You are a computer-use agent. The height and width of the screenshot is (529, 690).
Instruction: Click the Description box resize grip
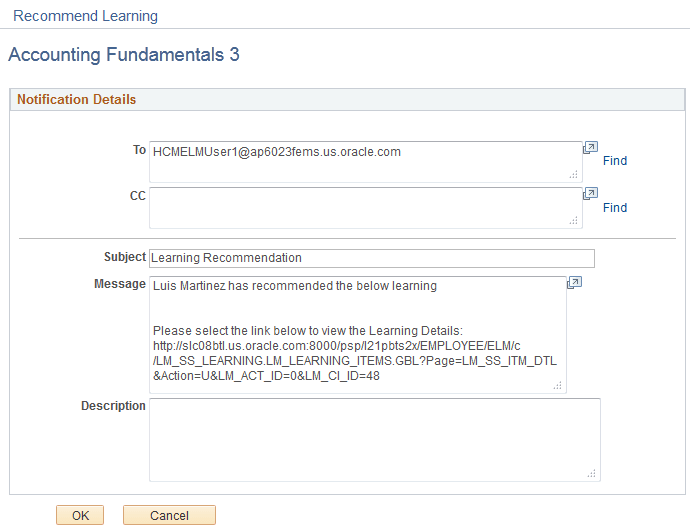click(592, 474)
